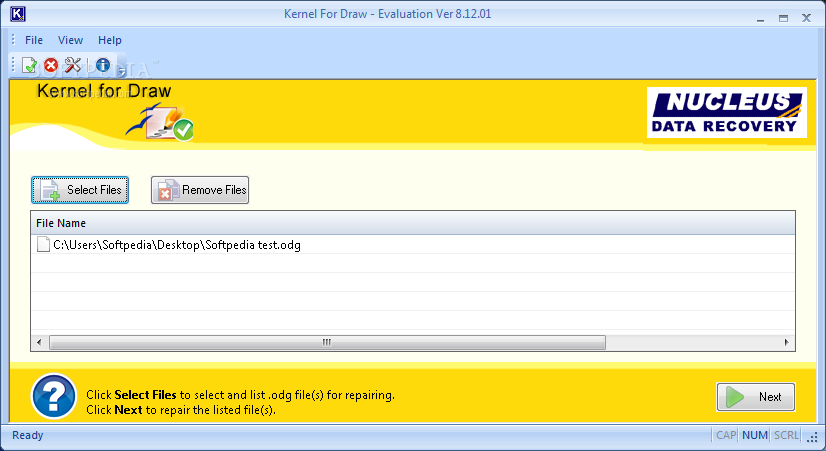Minimize the Kernel For Draw window
The height and width of the screenshot is (451, 826).
760,18
